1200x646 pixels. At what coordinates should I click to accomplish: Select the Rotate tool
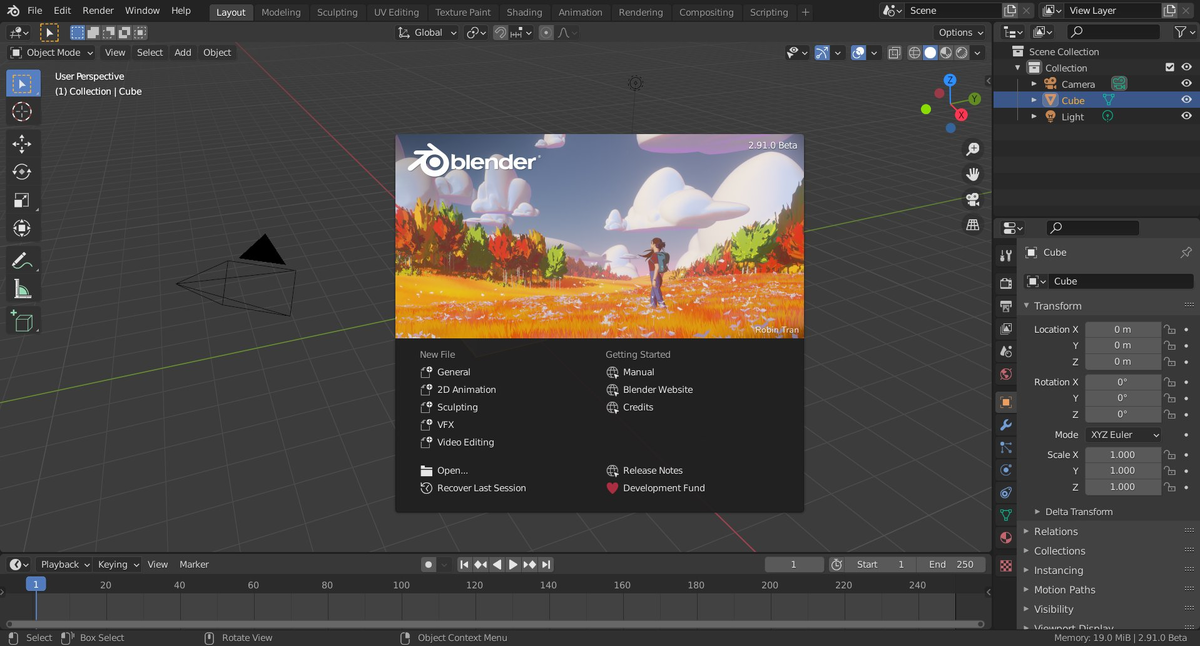(22, 172)
